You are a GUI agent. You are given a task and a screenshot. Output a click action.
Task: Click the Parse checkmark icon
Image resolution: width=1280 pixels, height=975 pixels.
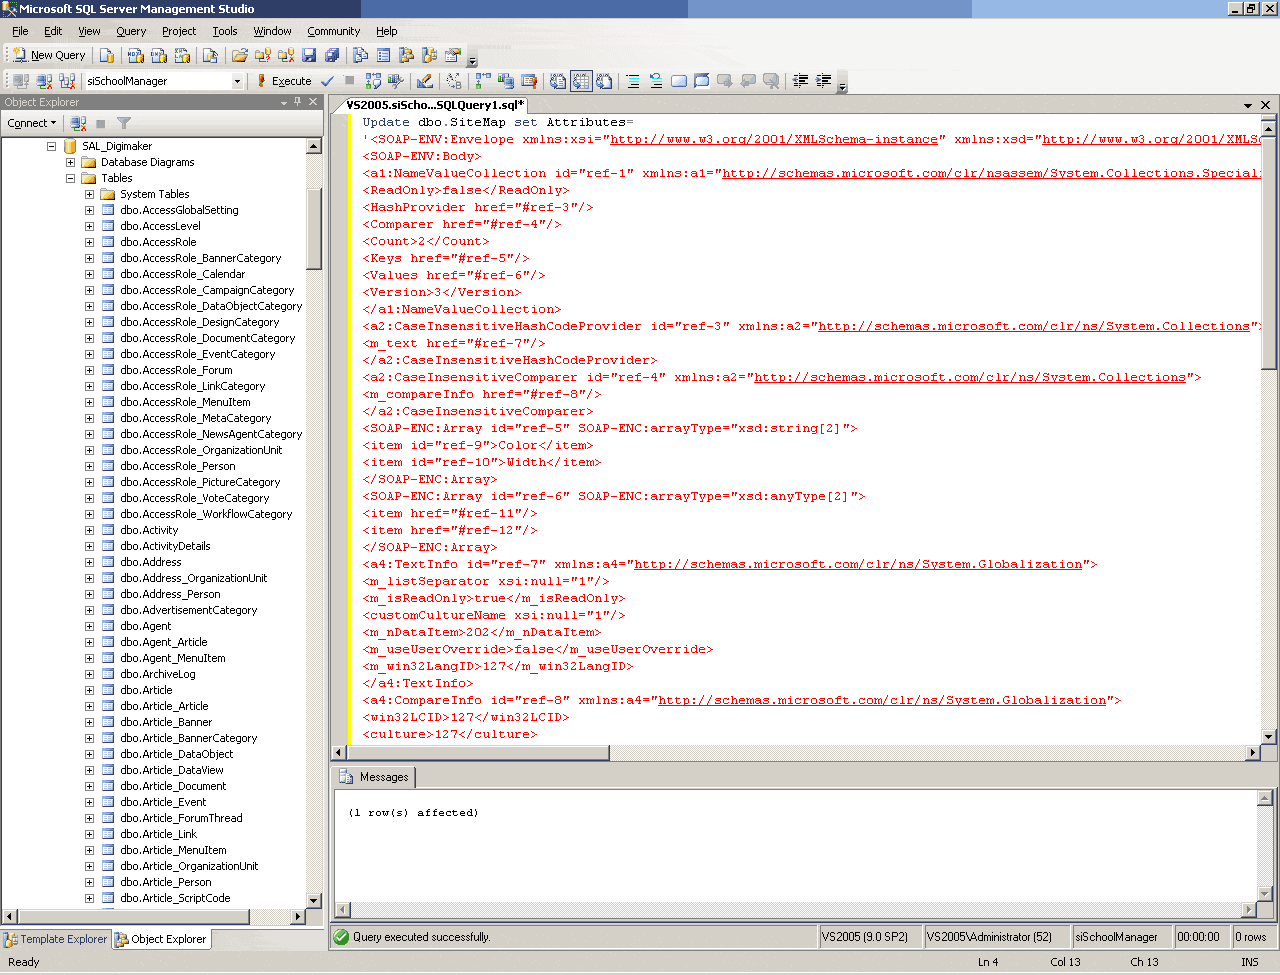click(x=328, y=81)
